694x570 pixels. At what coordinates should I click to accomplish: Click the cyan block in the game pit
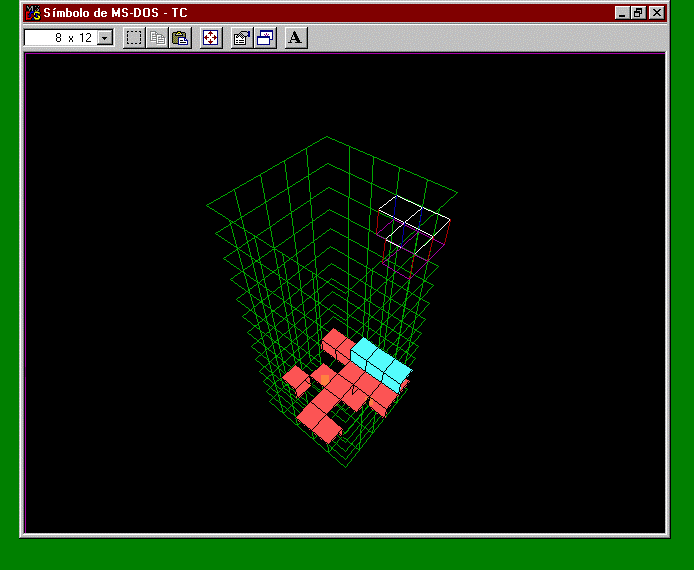[x=381, y=364]
